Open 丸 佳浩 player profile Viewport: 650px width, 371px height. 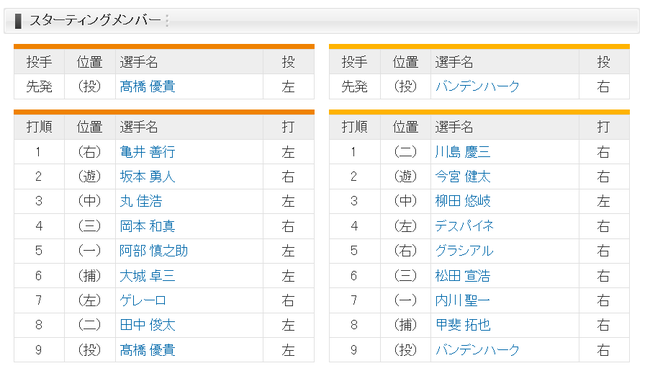[141, 201]
